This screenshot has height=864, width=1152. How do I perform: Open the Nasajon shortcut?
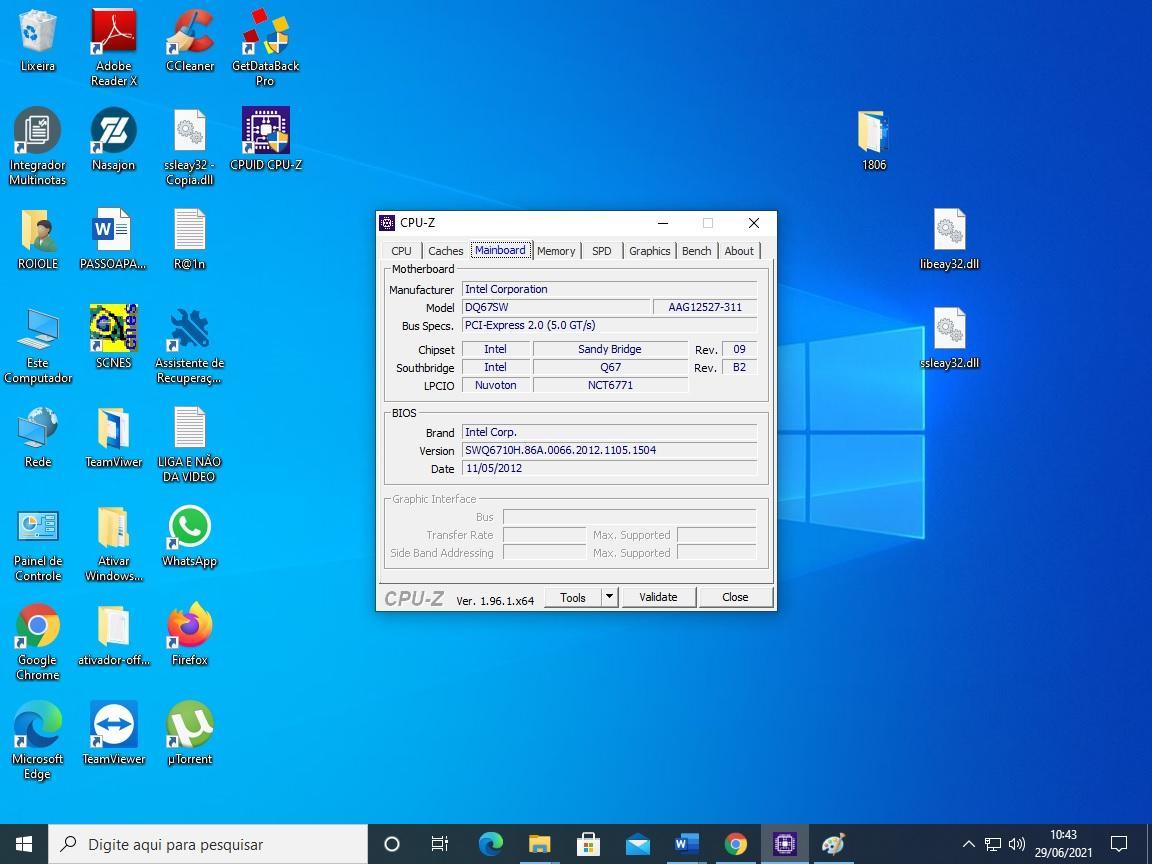tap(114, 140)
